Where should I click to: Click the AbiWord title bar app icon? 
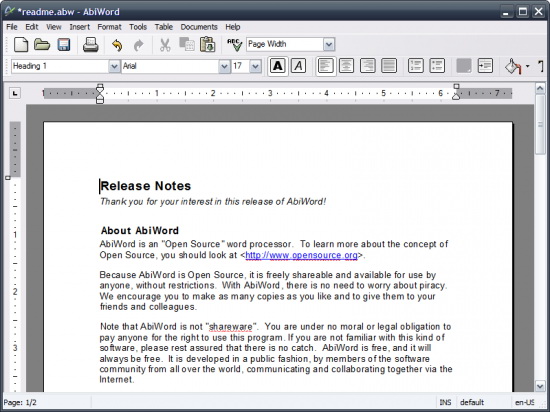(9, 11)
